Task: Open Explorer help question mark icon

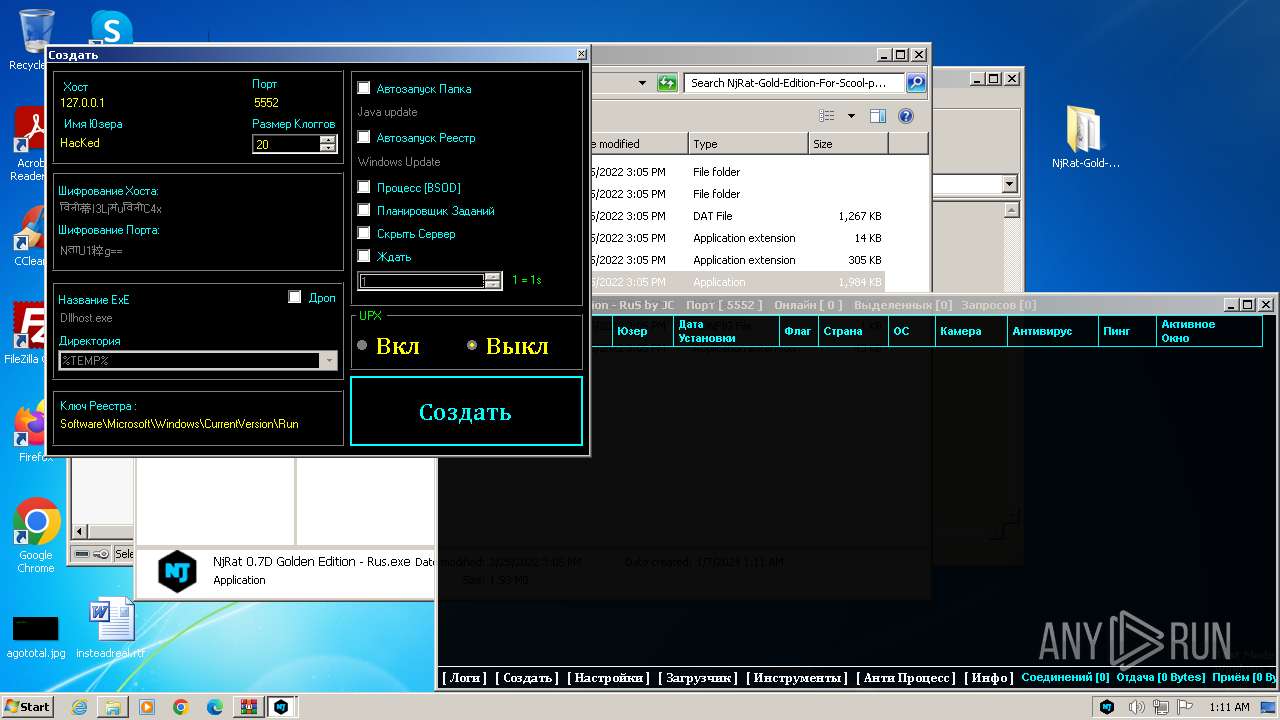Action: coord(906,116)
